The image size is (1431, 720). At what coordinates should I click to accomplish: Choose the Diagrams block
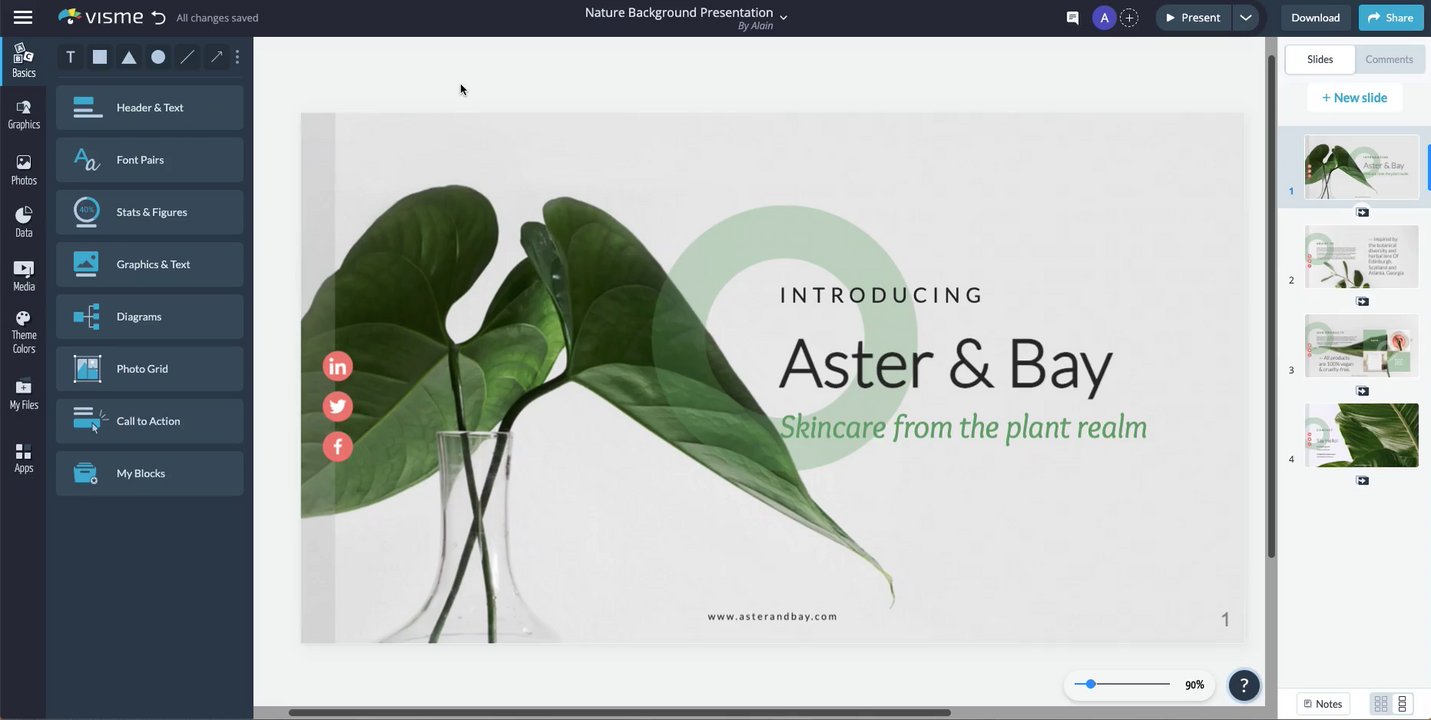tap(150, 316)
